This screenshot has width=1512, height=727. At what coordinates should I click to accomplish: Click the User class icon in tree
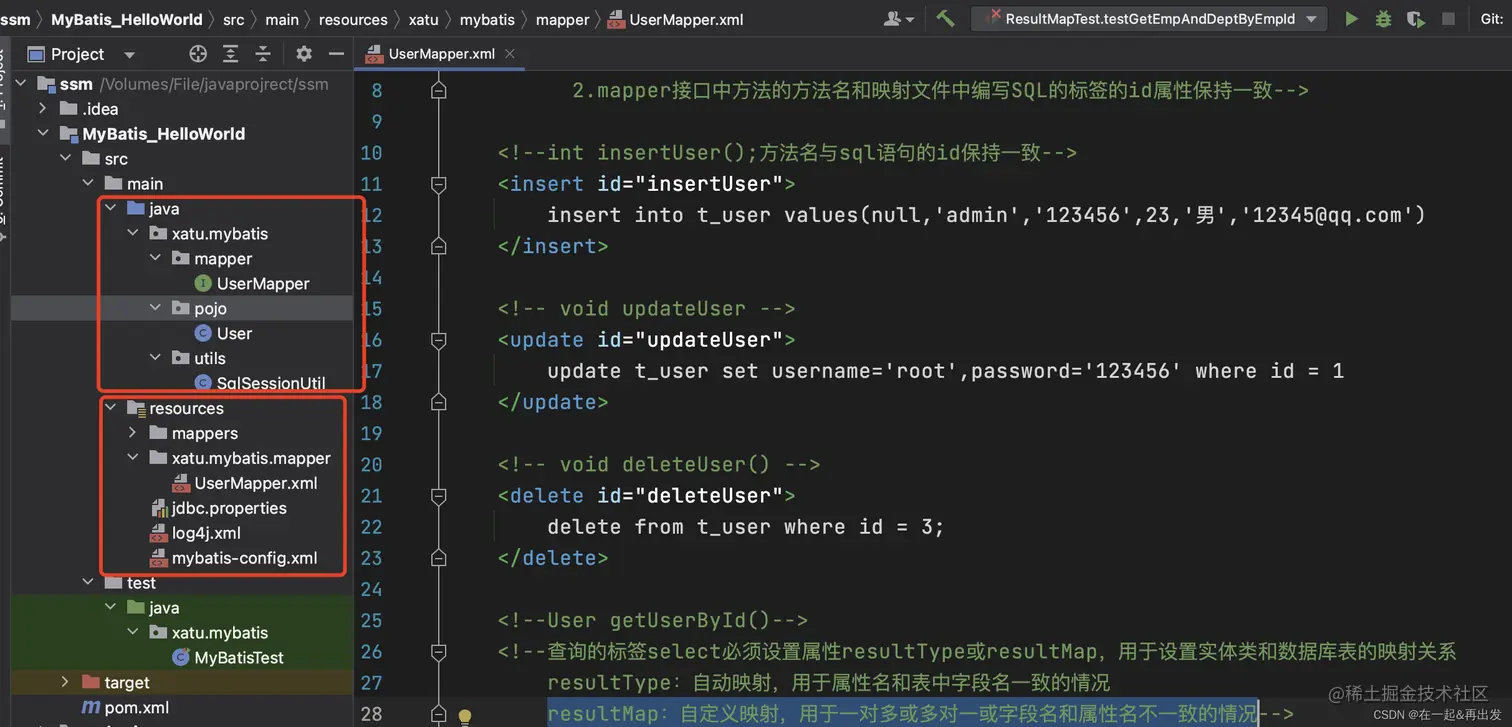pos(203,334)
